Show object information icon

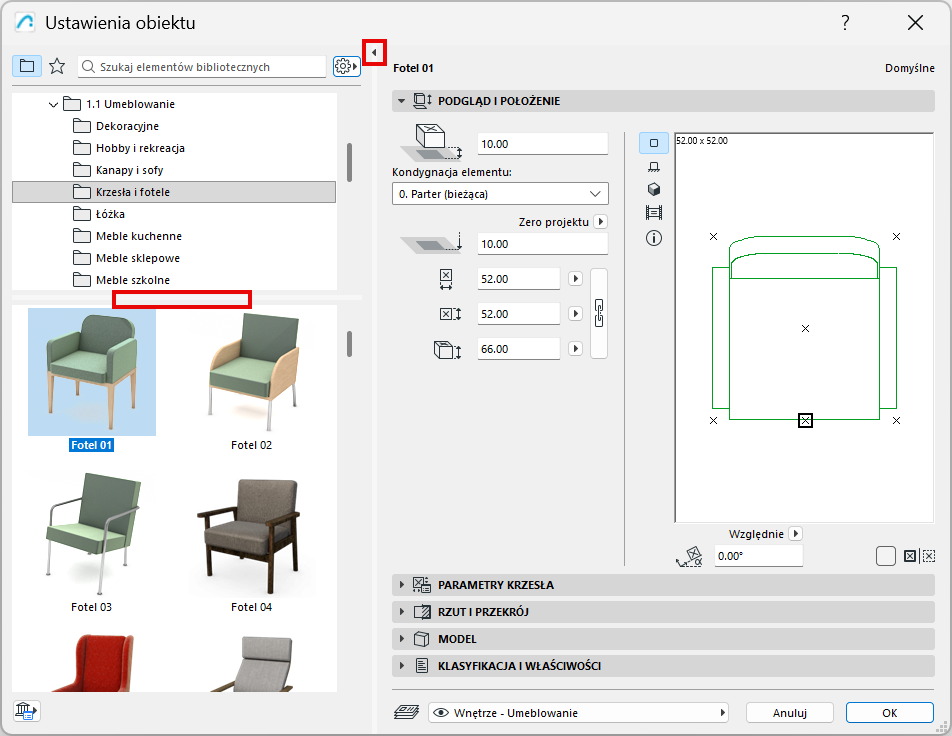(654, 238)
